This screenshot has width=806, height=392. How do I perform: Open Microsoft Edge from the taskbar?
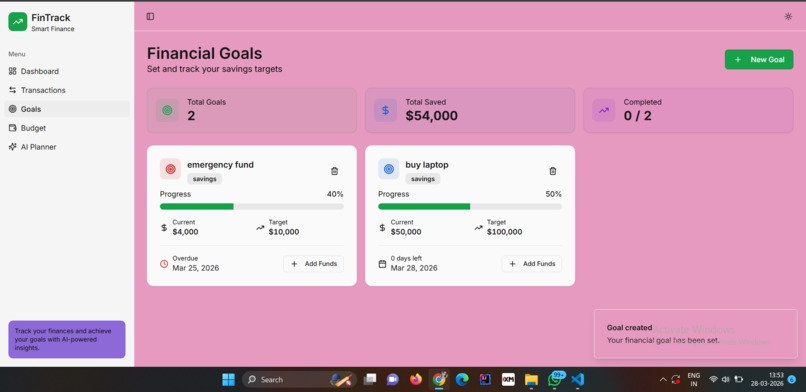(462, 380)
